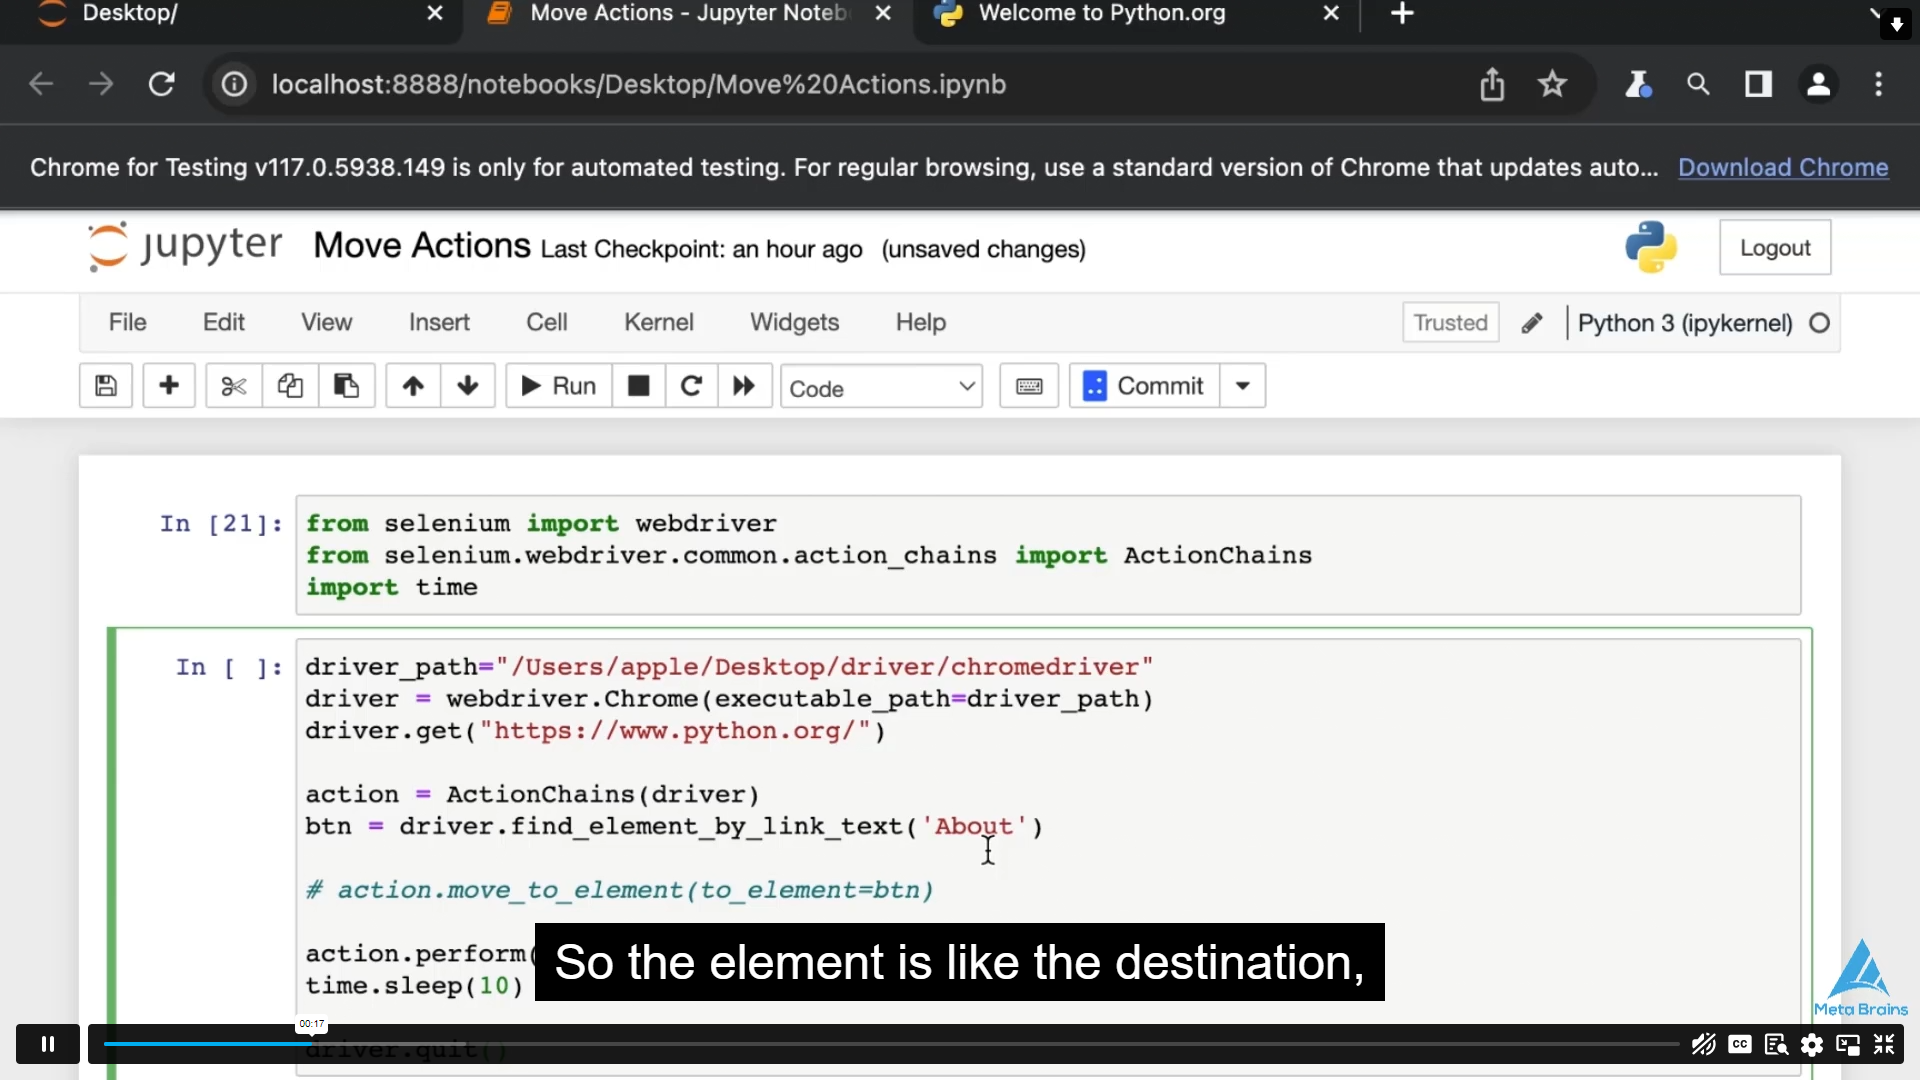
Task: Click the Restart kernel icon
Action: point(691,386)
